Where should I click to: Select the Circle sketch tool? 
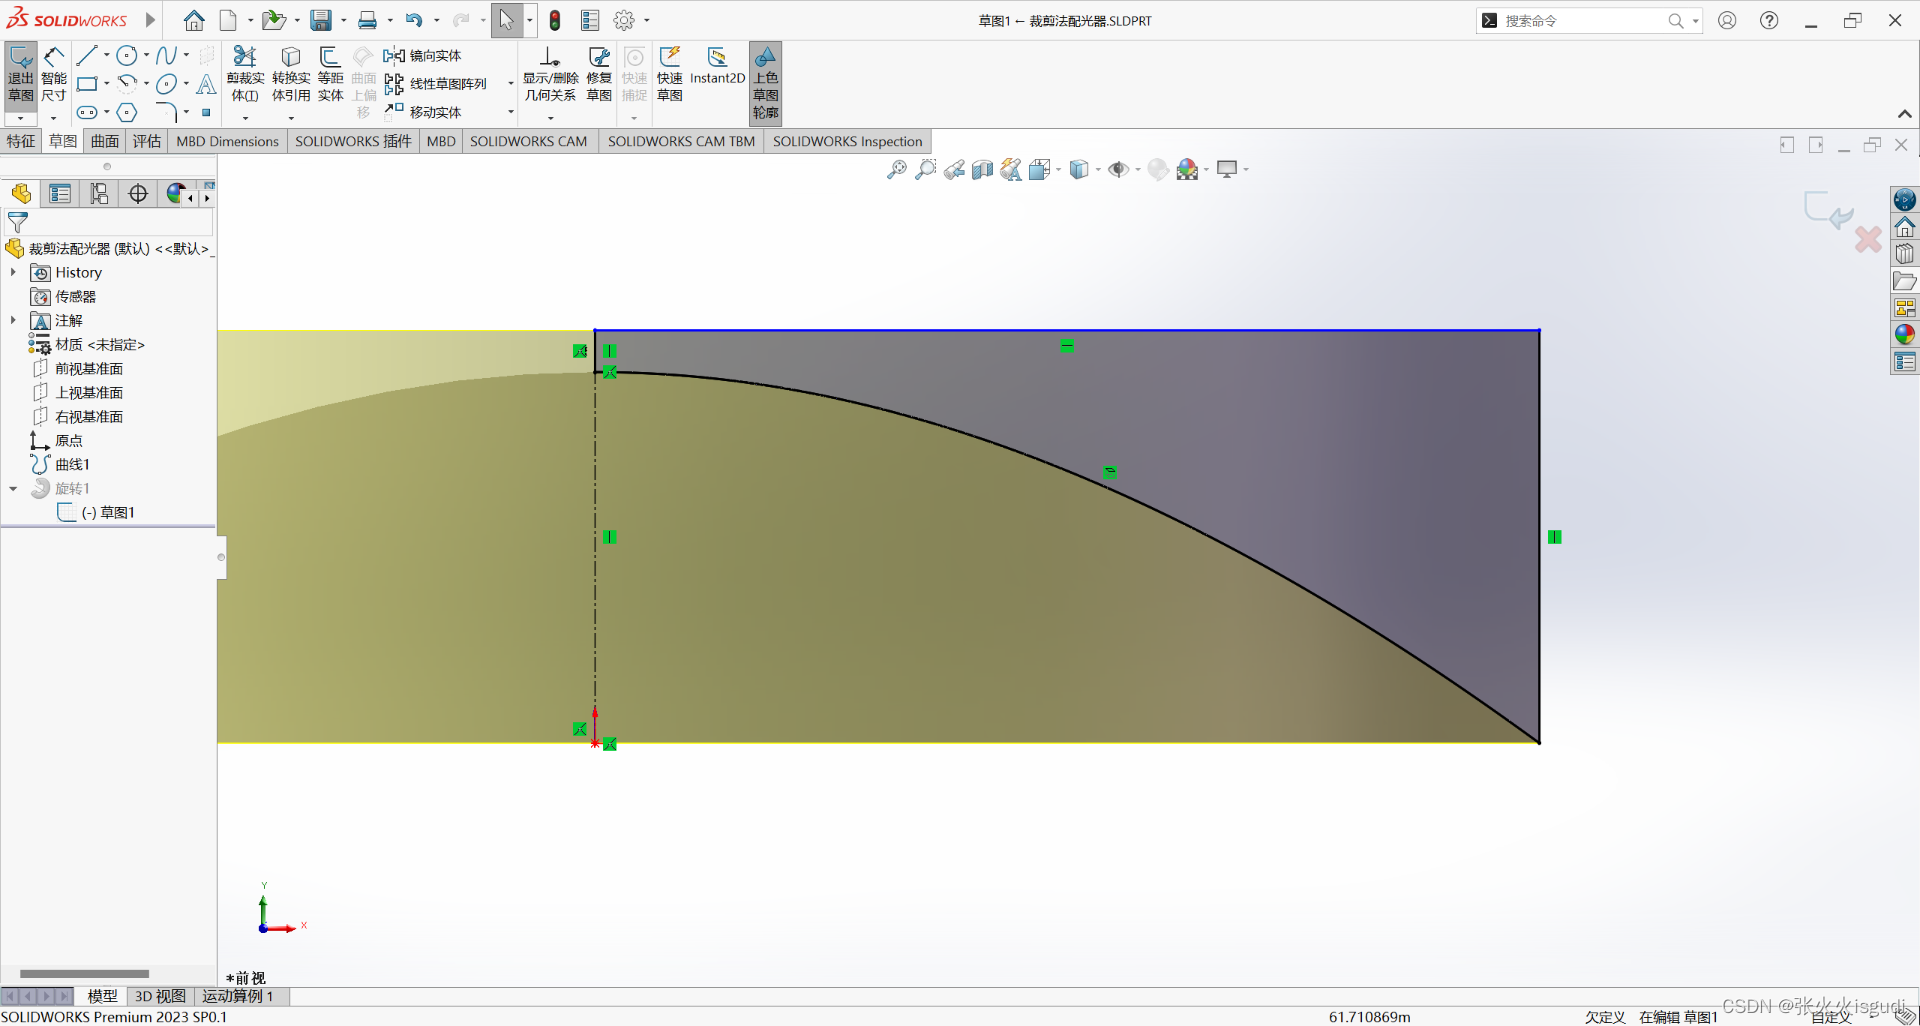pos(127,56)
